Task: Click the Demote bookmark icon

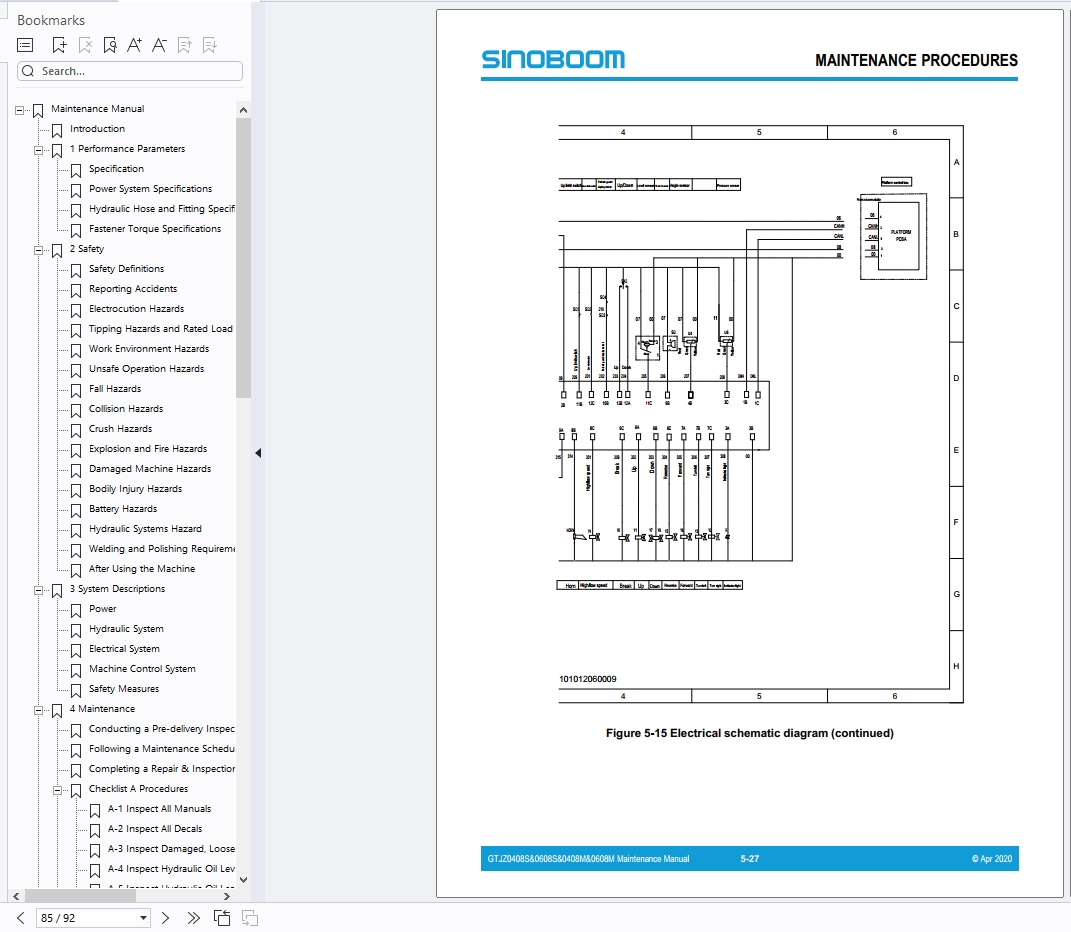Action: (x=208, y=45)
